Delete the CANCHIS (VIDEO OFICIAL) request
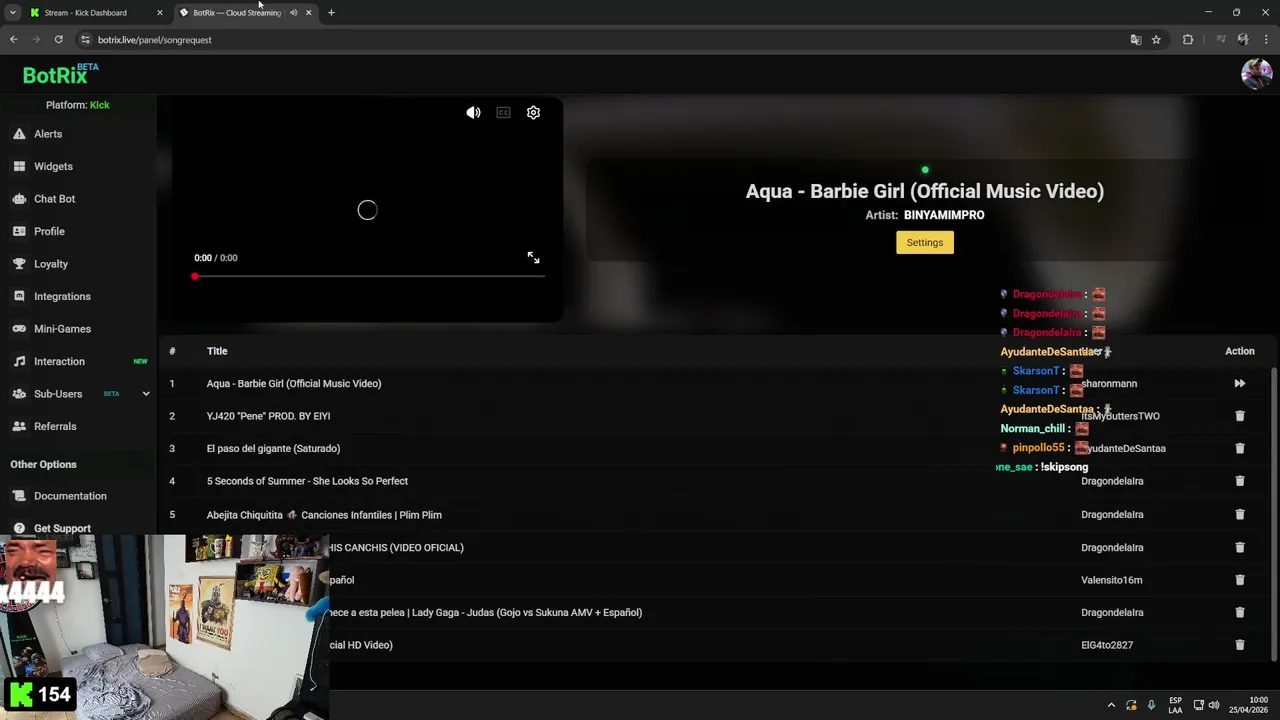Screen dimensions: 1280x720 point(1239,548)
